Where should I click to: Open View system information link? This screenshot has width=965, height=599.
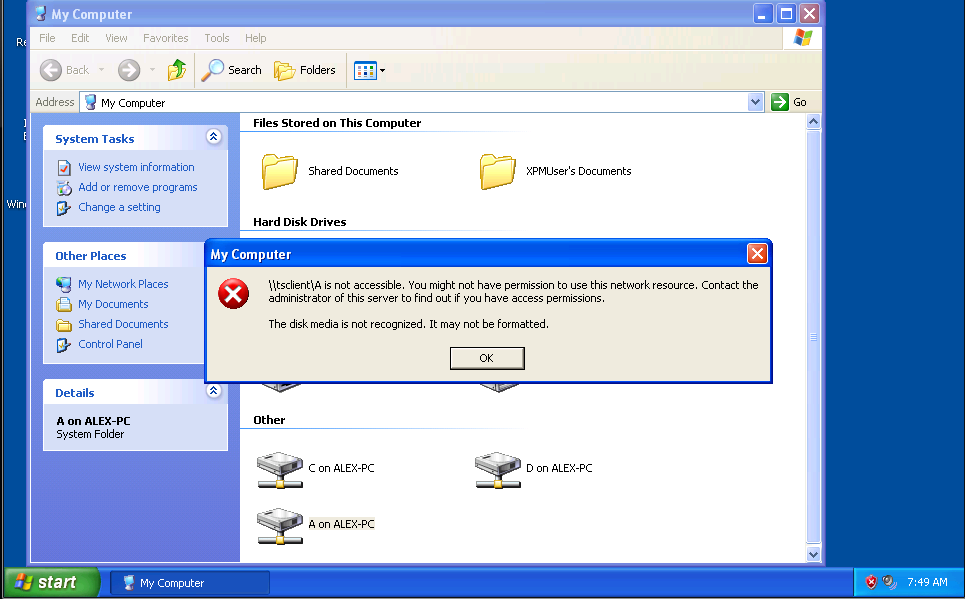coord(136,167)
